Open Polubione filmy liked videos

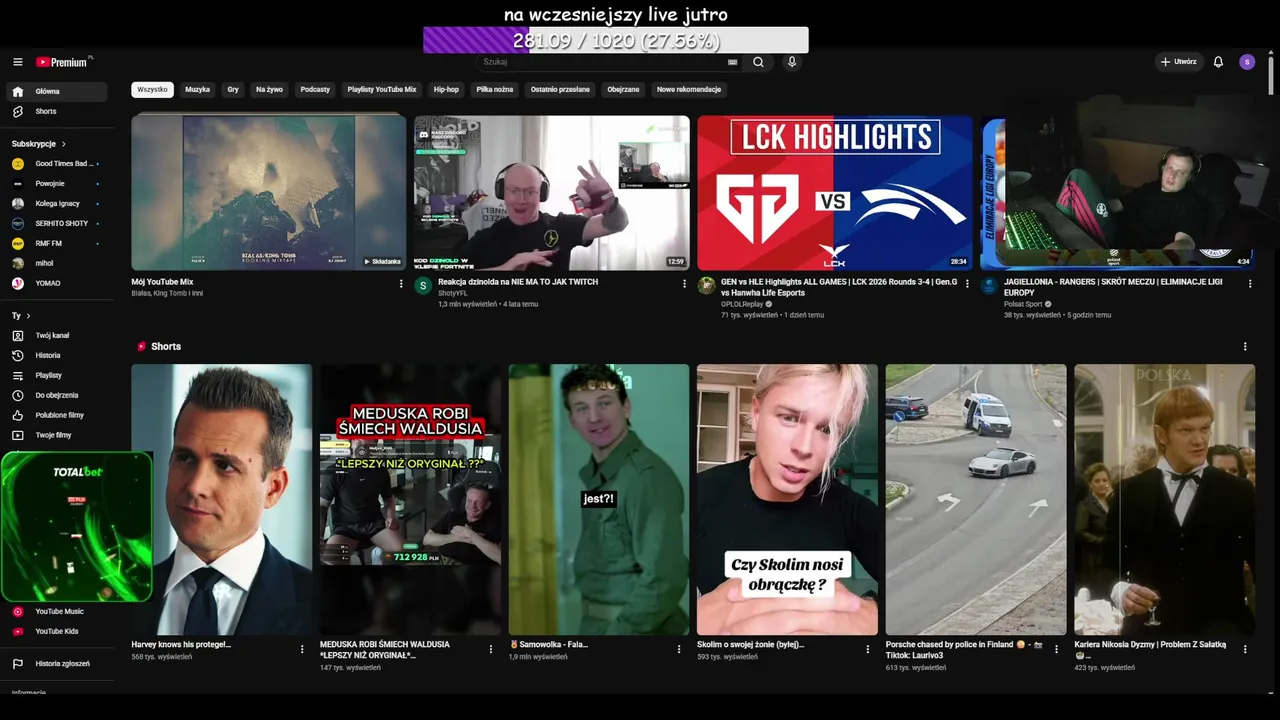(x=57, y=415)
